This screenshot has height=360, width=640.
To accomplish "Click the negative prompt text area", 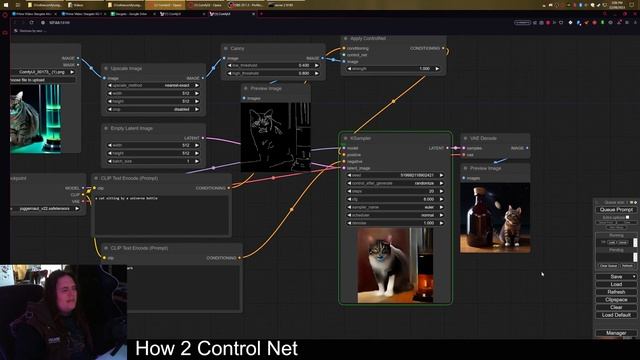I will (171, 287).
